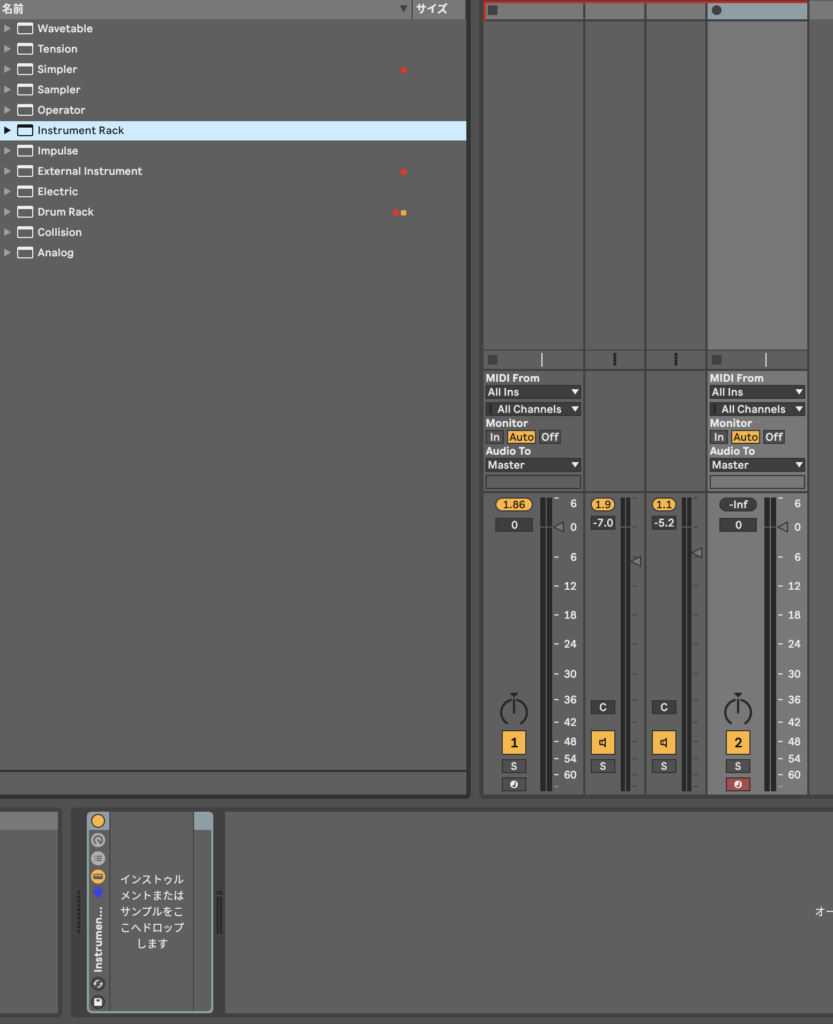
Task: Click track 2 pan knob
Action: coord(737,710)
